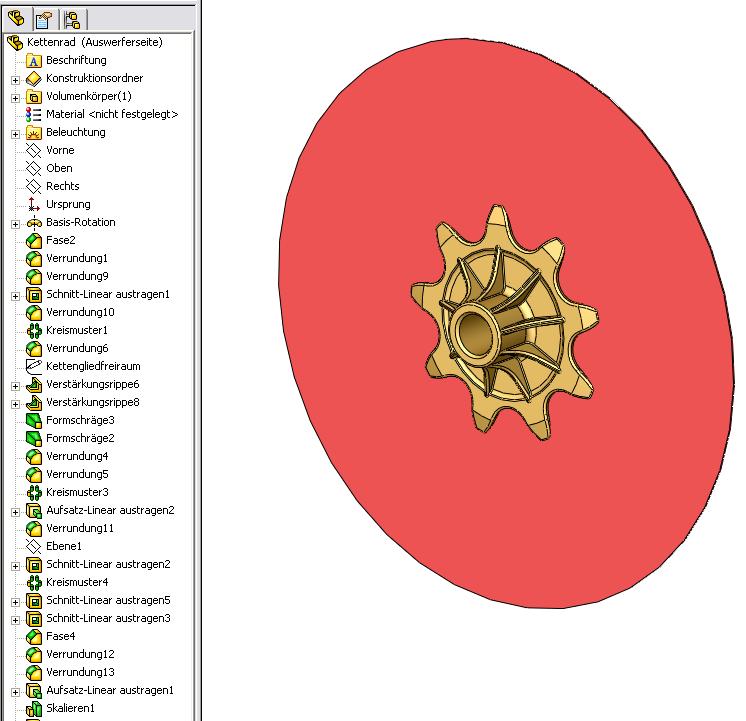Switch to the PropertyManager tab
The image size is (746, 721).
(44, 20)
